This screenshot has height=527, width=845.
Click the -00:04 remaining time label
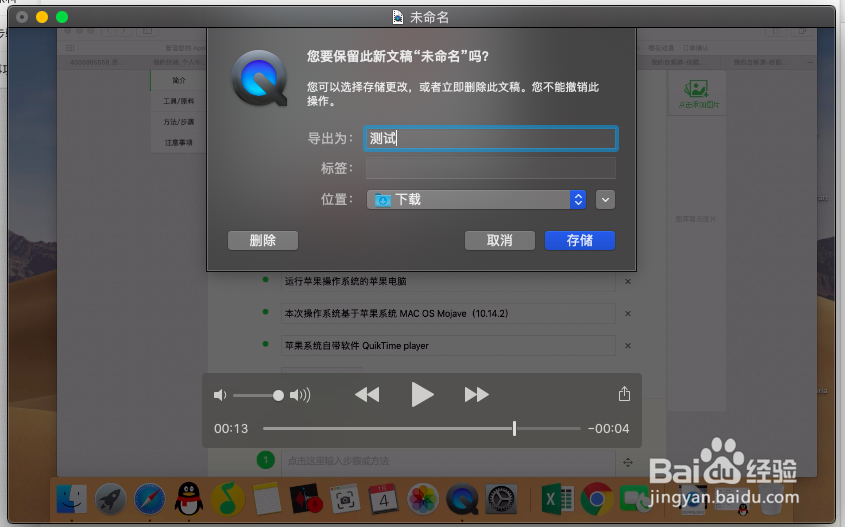tap(608, 428)
